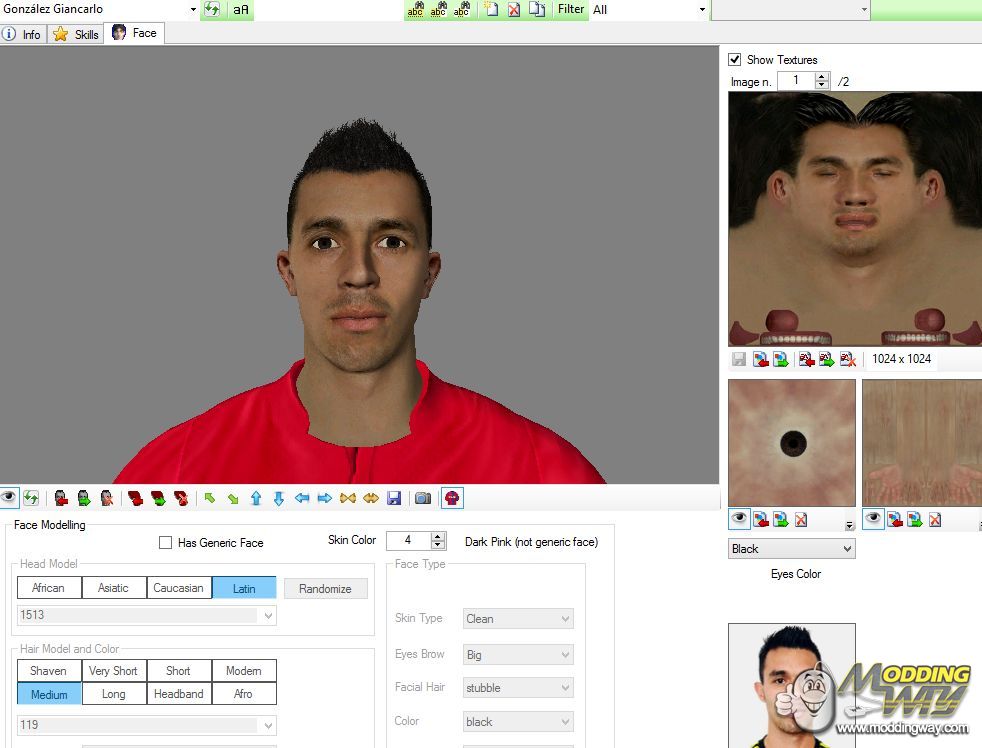Open the Filter dropdown set to All
This screenshot has height=748, width=982.
coord(649,10)
